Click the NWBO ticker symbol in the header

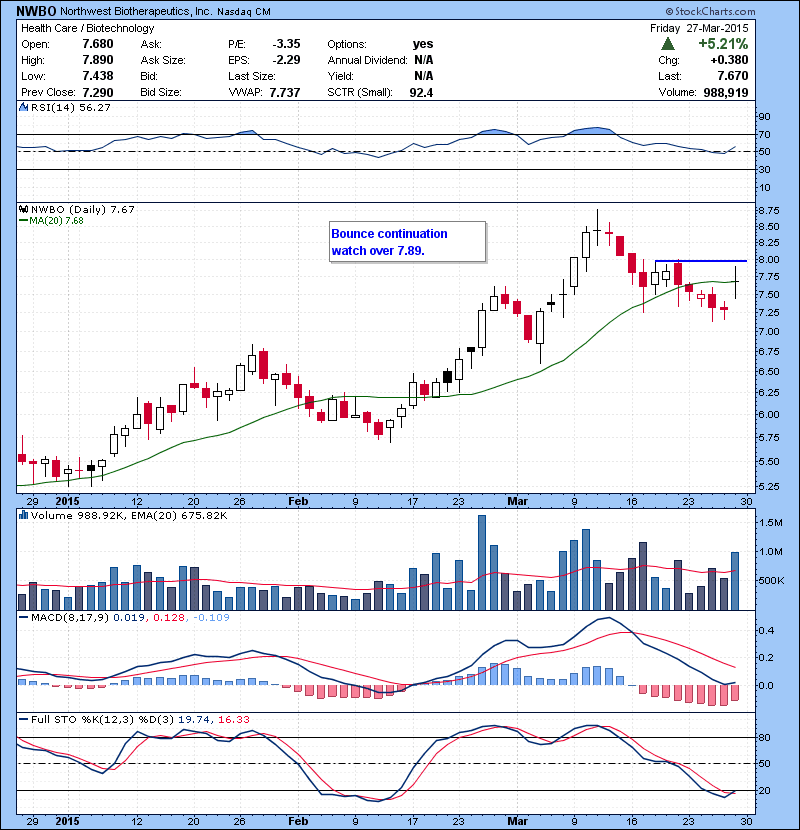coord(36,11)
